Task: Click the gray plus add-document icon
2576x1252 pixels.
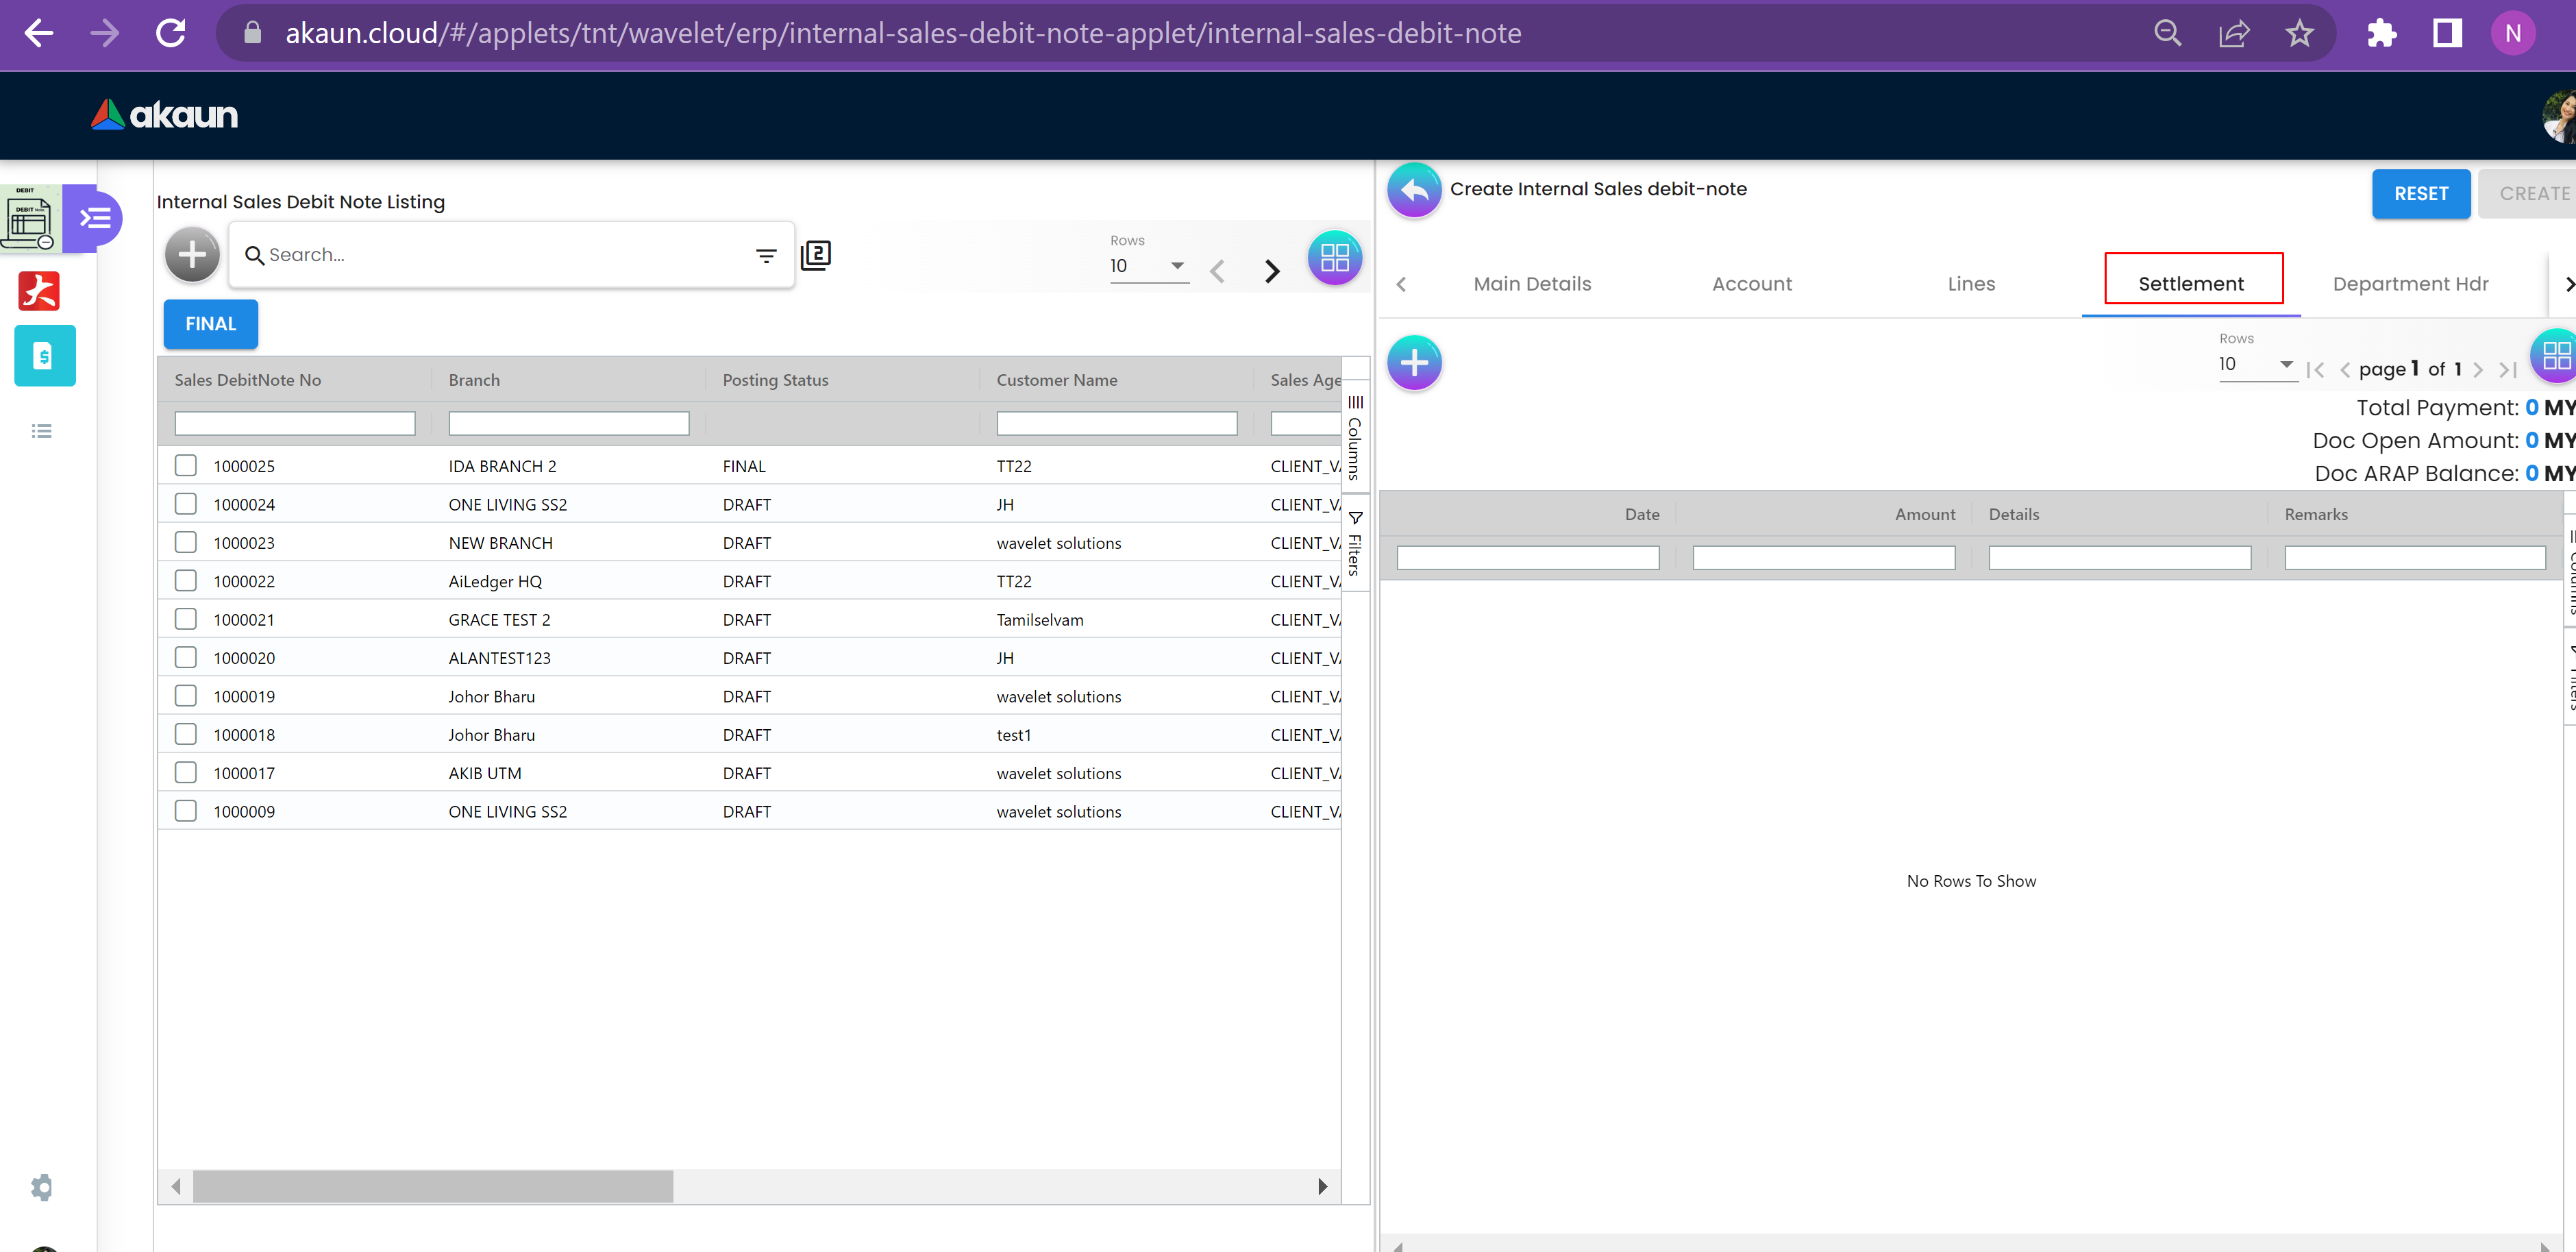Action: coord(192,255)
